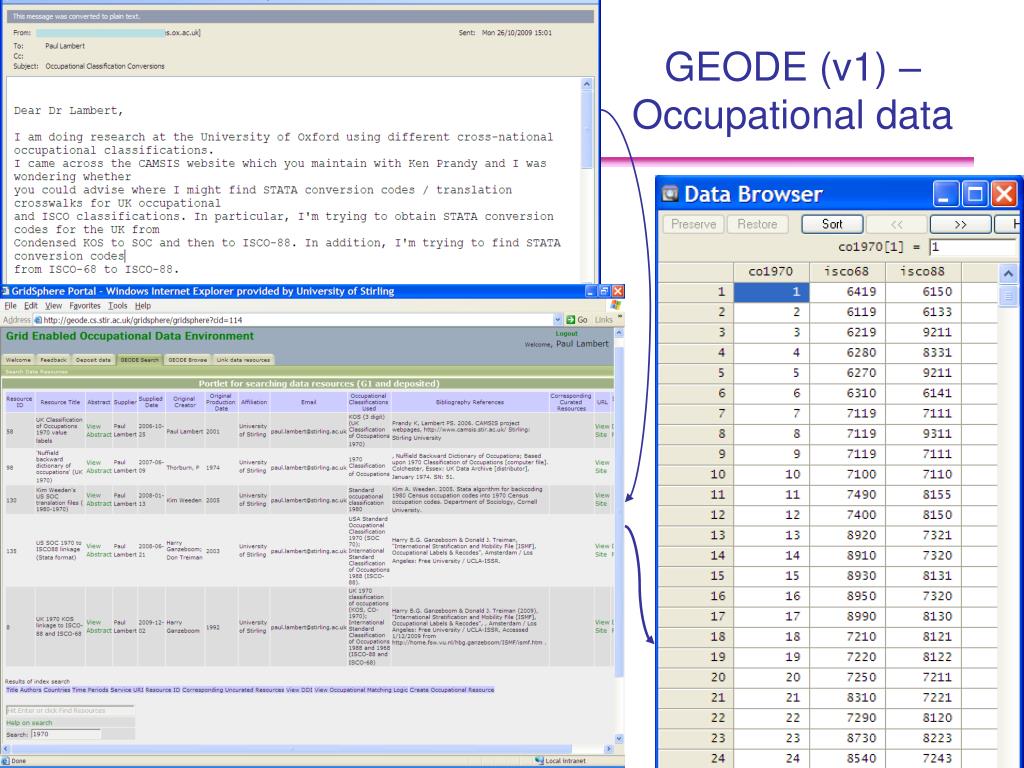Open View Site link for resource 58
The image size is (1024, 768).
click(601, 430)
